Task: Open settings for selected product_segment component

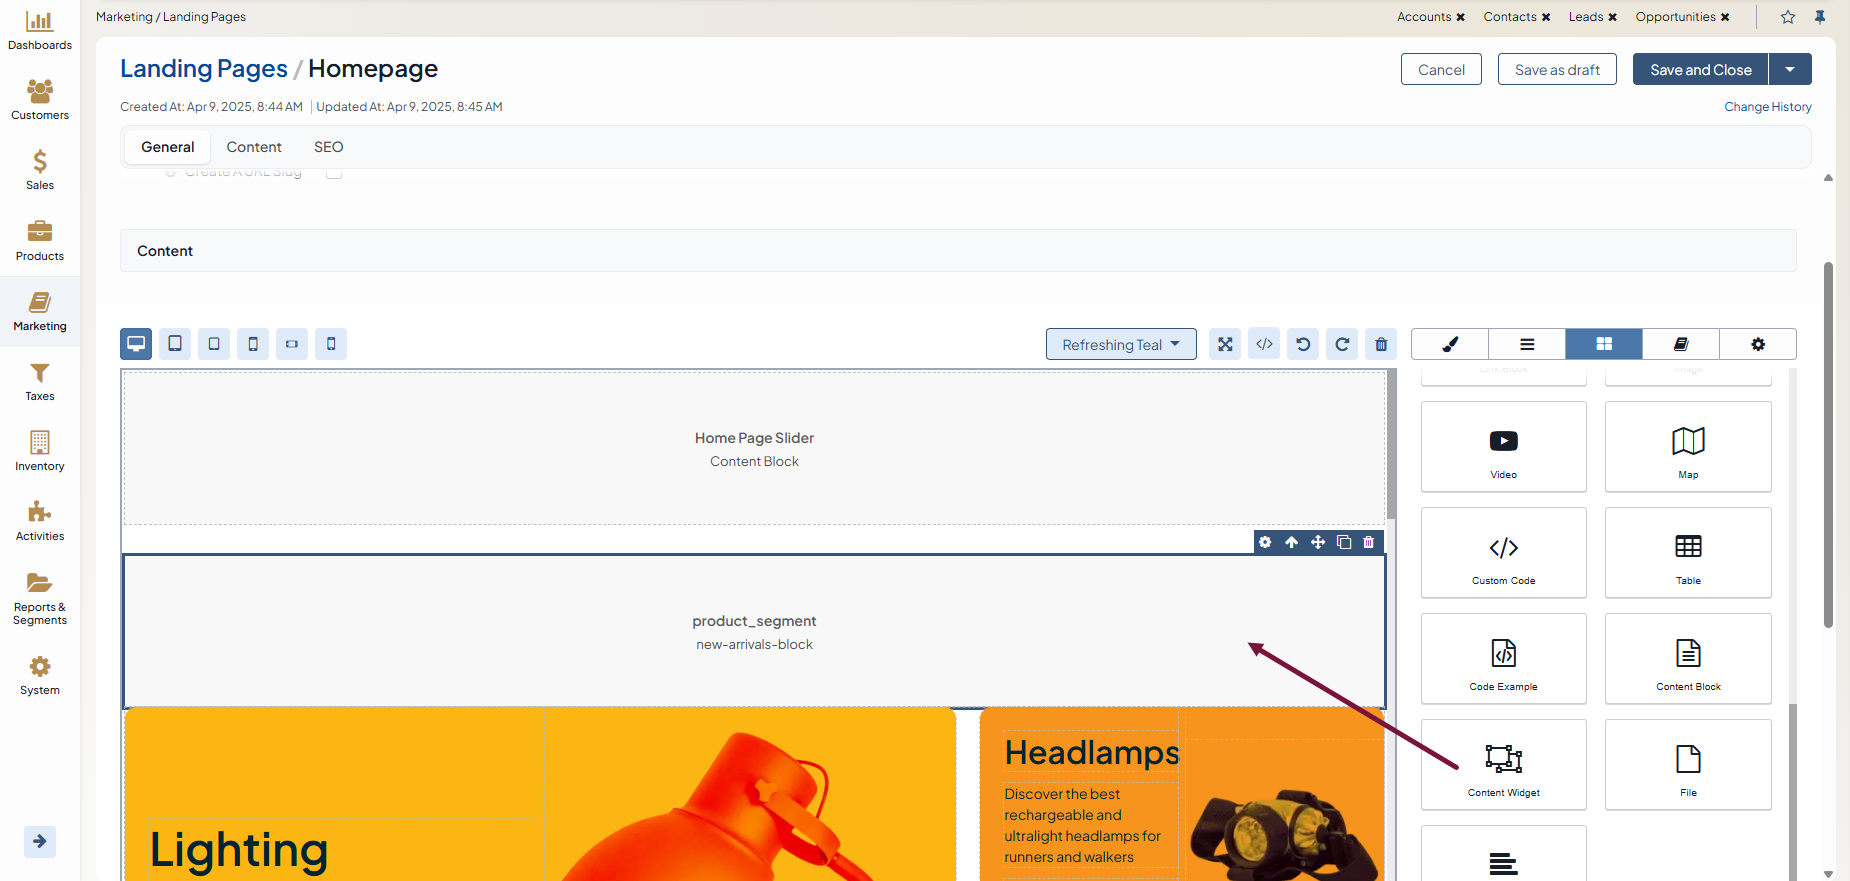Action: point(1265,542)
